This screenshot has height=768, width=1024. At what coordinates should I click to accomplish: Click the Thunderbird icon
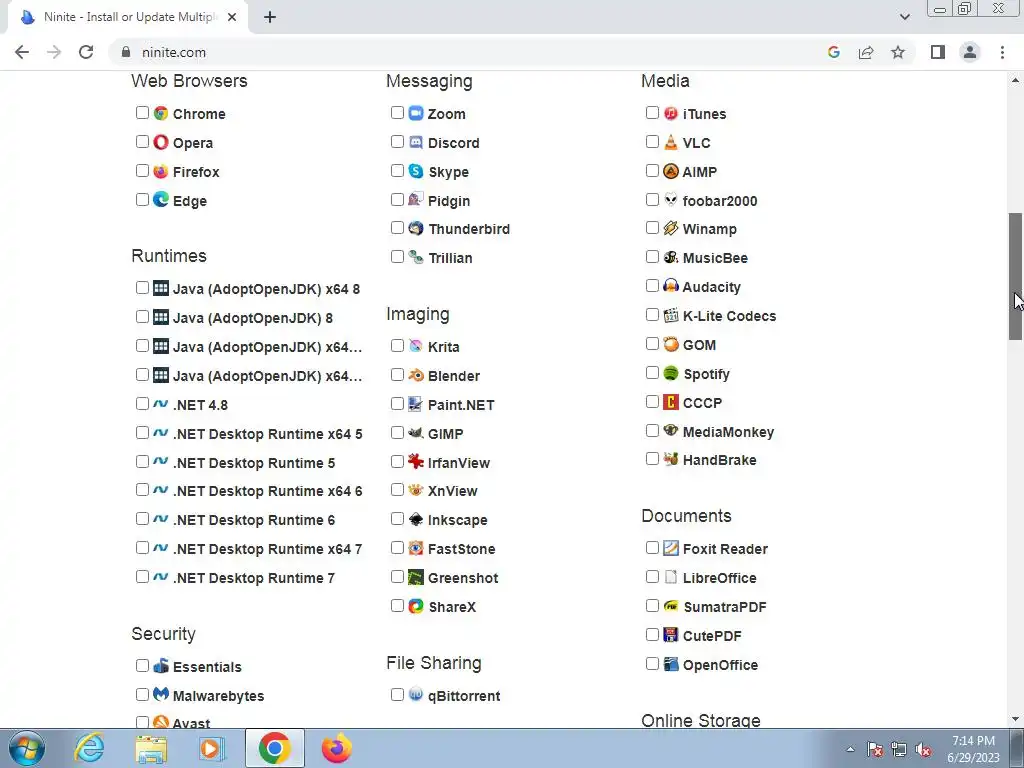click(416, 229)
